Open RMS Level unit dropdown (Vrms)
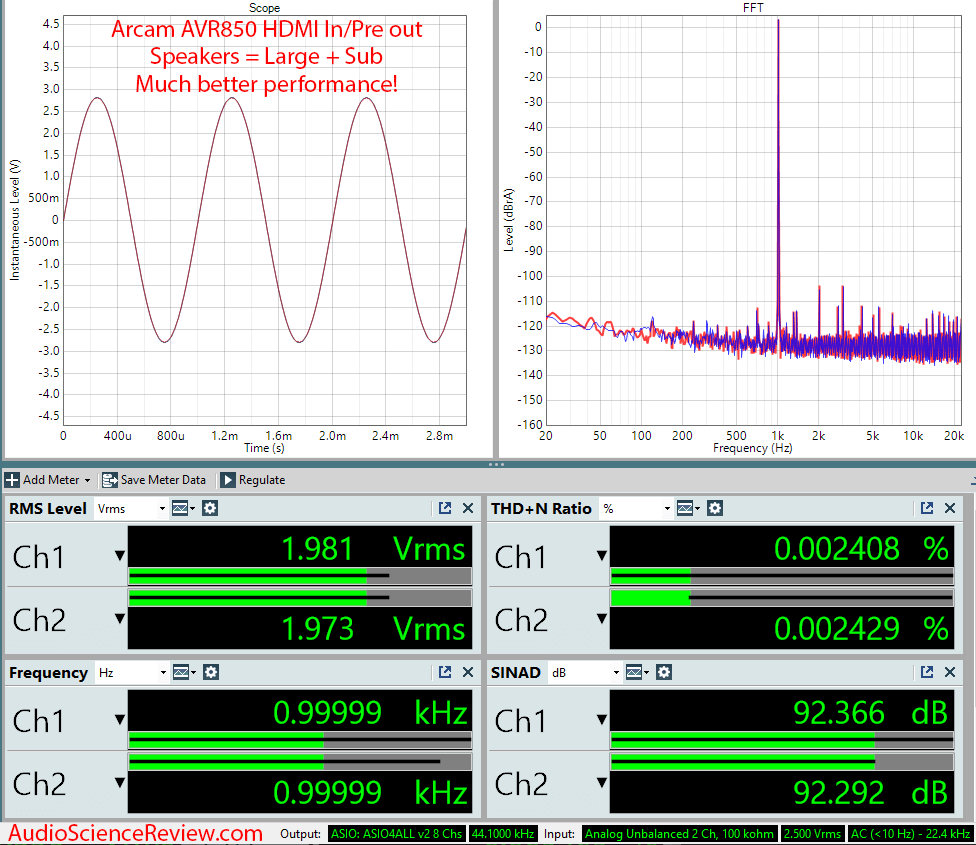The image size is (976, 845). tap(131, 508)
